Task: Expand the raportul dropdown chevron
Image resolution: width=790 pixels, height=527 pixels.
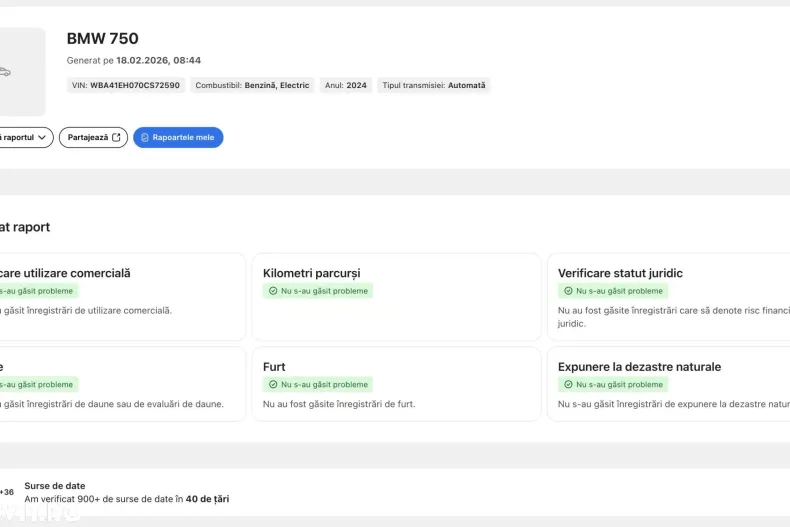Action: point(42,138)
